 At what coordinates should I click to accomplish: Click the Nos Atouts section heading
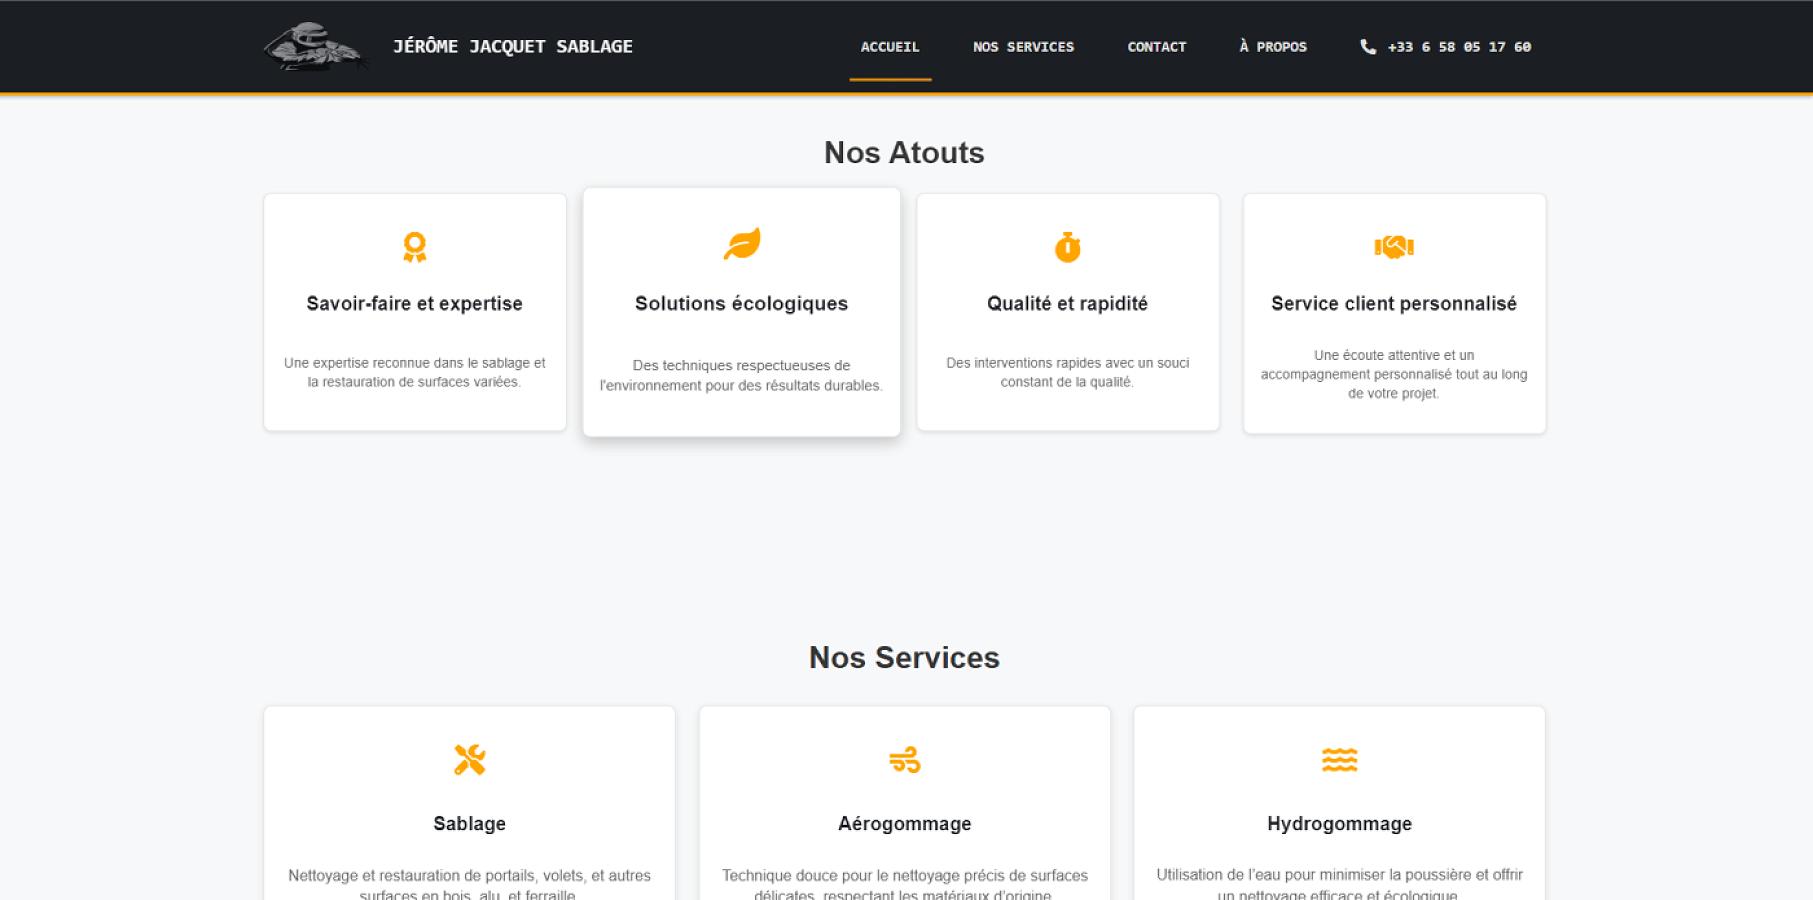(904, 152)
